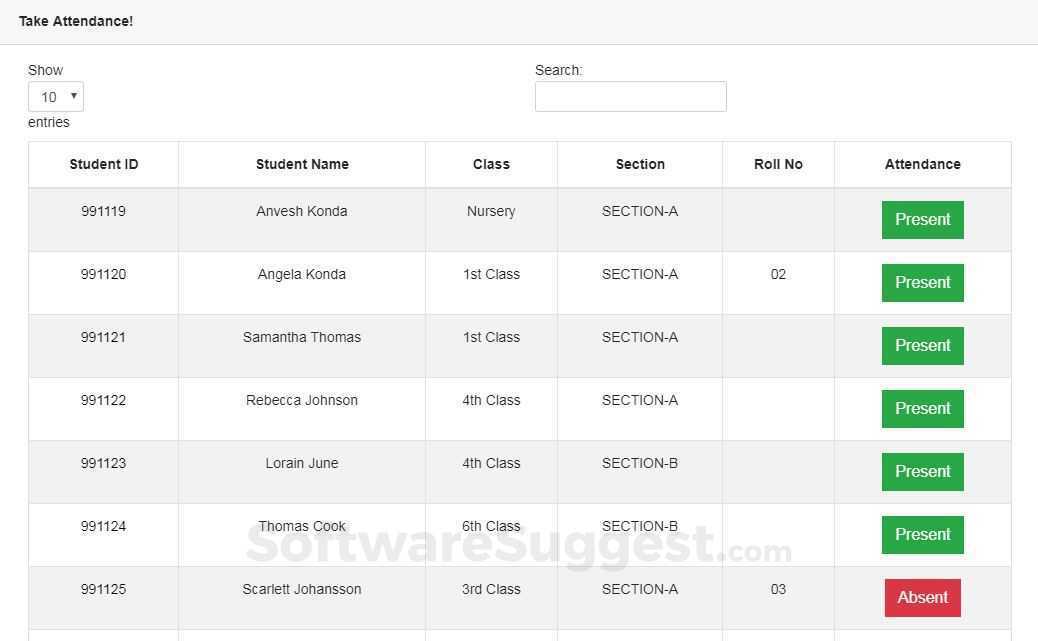
Task: Sort by Student ID column header
Action: (103, 164)
